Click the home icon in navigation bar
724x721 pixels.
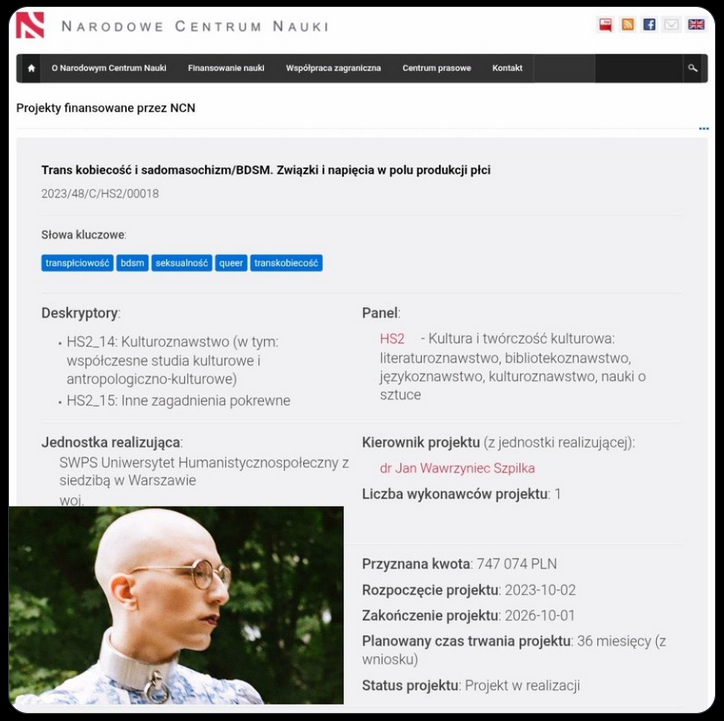pyautogui.click(x=31, y=68)
